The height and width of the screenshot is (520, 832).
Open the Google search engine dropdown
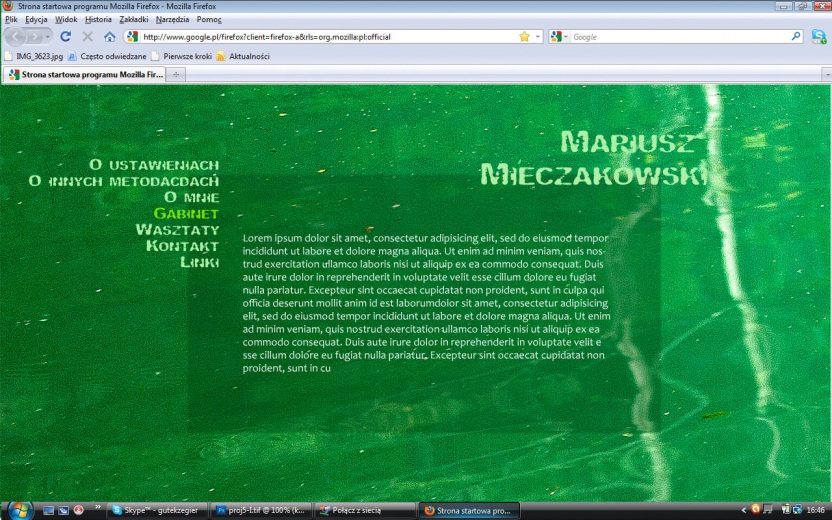[x=560, y=37]
